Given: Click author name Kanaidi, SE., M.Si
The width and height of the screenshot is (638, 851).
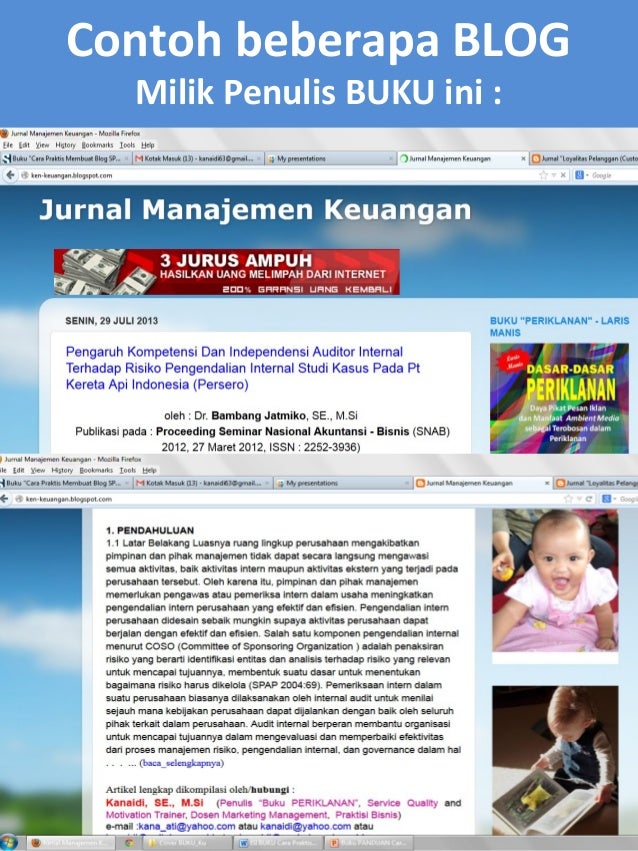Looking at the screenshot, I should point(155,803).
